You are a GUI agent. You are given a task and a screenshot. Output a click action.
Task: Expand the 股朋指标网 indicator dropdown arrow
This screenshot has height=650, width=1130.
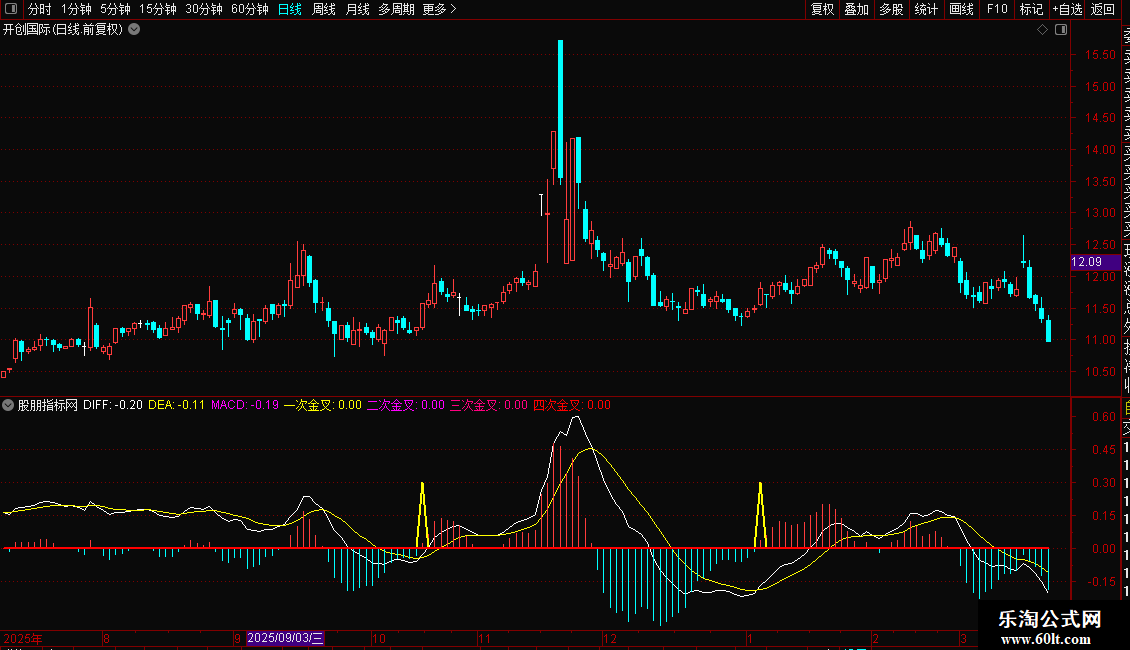pos(9,406)
